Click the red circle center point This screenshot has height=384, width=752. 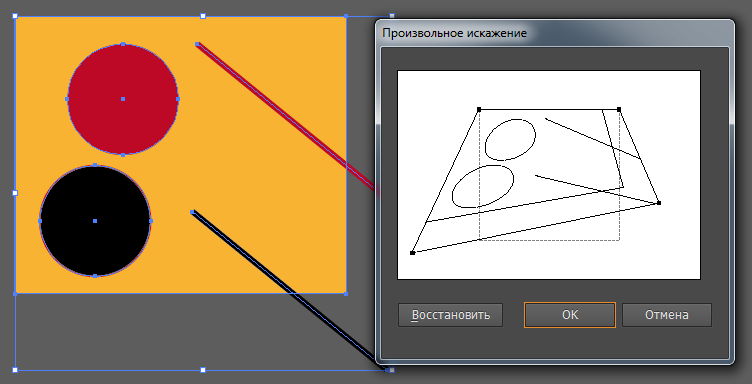click(123, 99)
